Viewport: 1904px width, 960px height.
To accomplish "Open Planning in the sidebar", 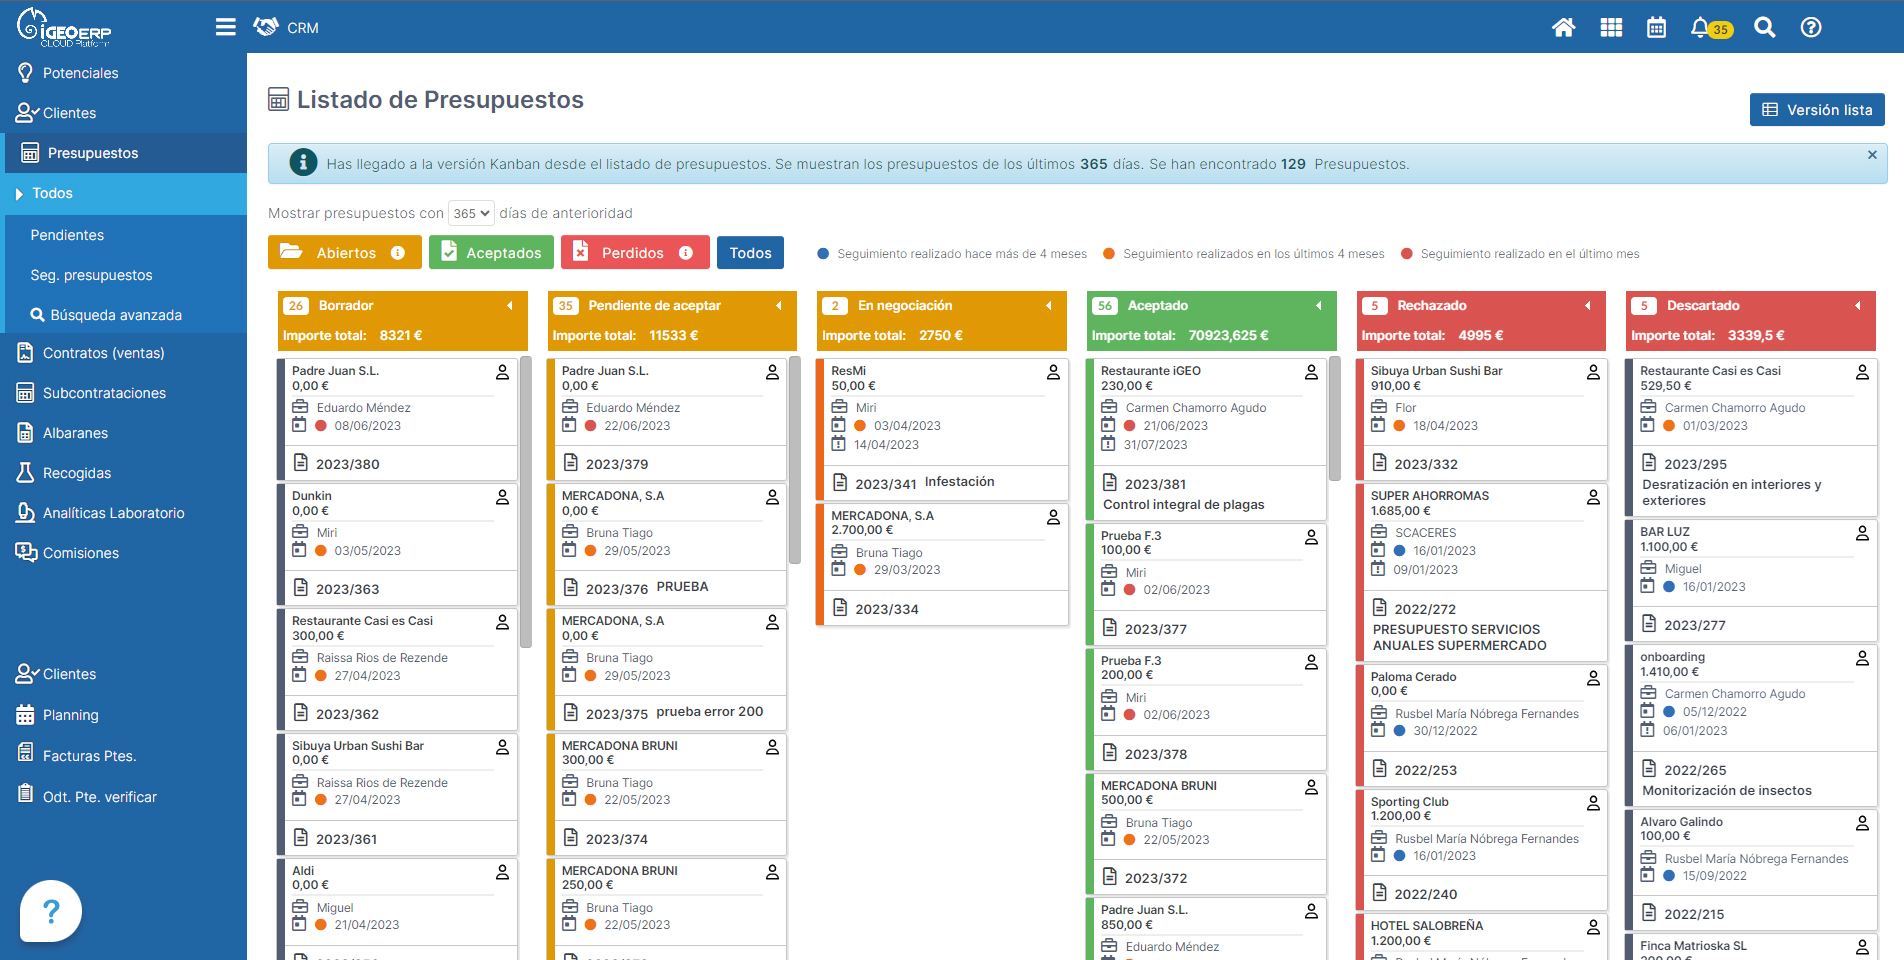I will [124, 715].
